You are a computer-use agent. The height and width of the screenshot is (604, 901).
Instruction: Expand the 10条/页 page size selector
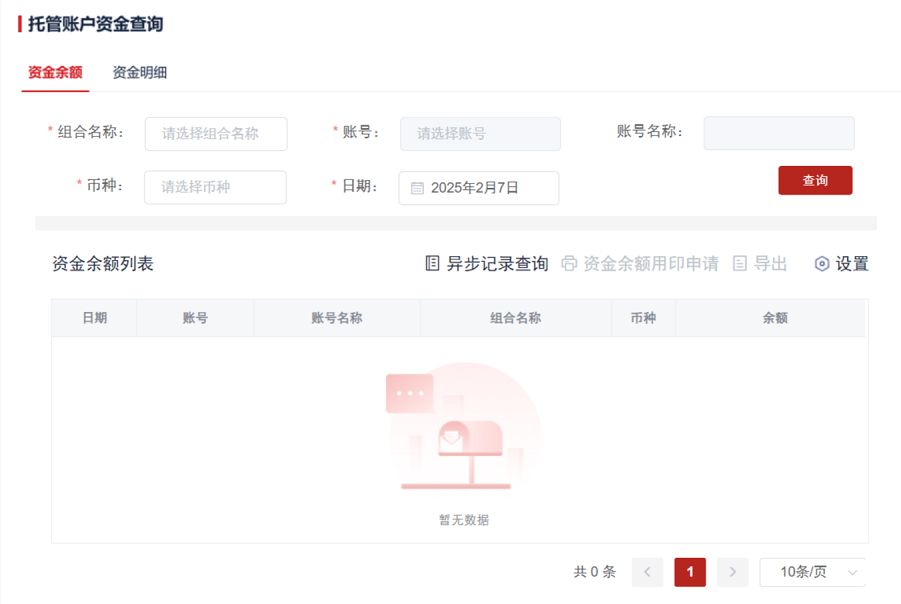[812, 572]
